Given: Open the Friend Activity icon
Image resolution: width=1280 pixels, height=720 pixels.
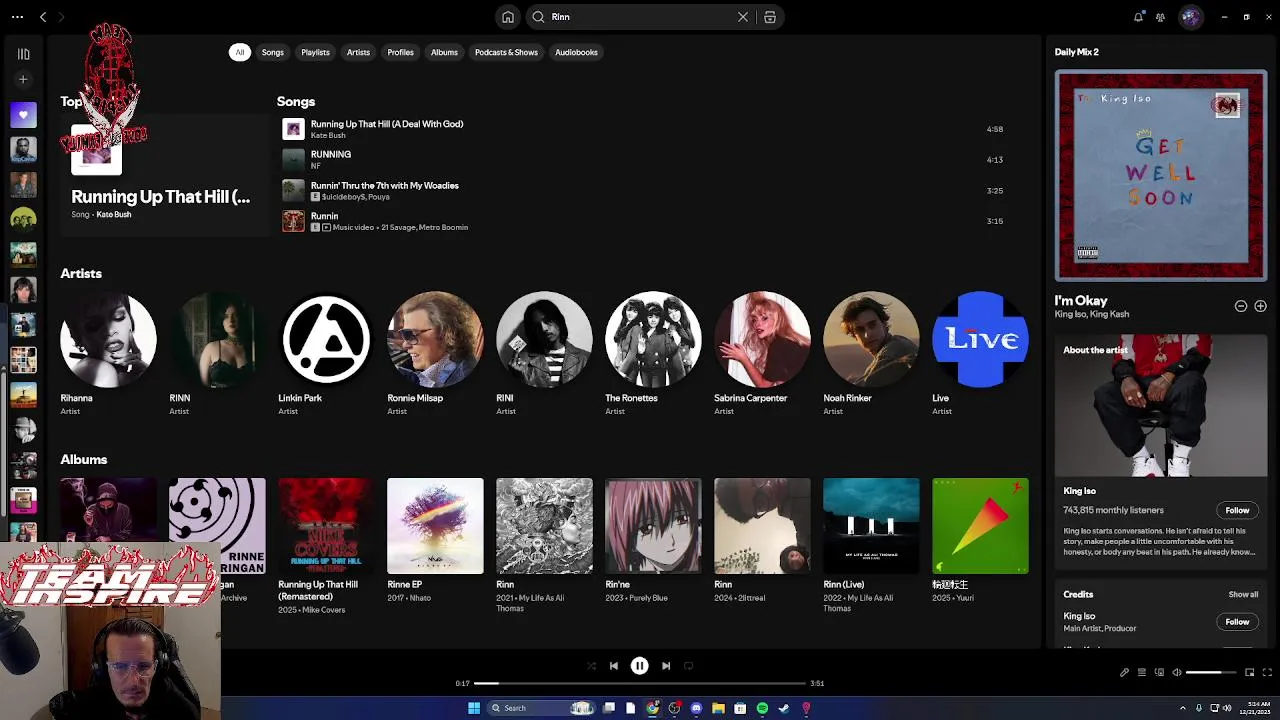Looking at the screenshot, I should [x=1160, y=17].
